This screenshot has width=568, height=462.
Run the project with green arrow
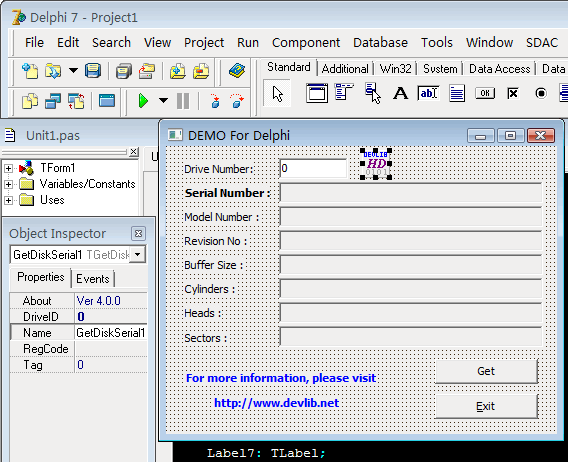pos(143,101)
